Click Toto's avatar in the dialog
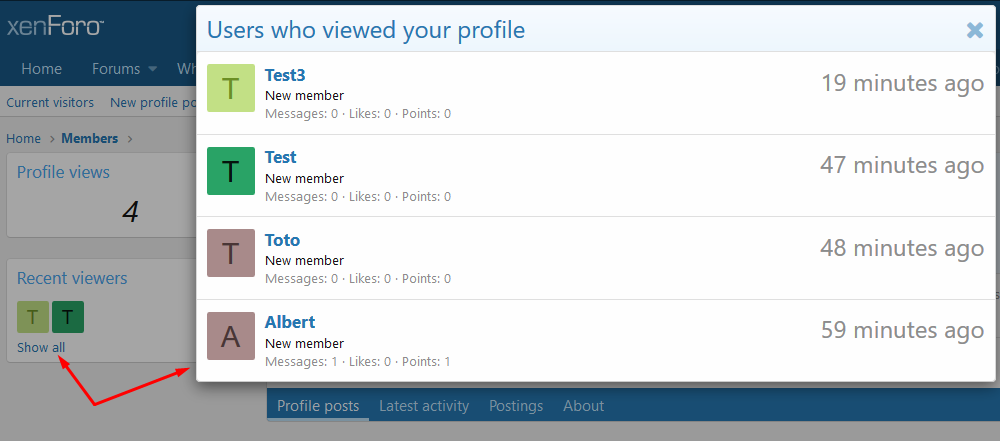This screenshot has width=1000, height=441. click(231, 253)
